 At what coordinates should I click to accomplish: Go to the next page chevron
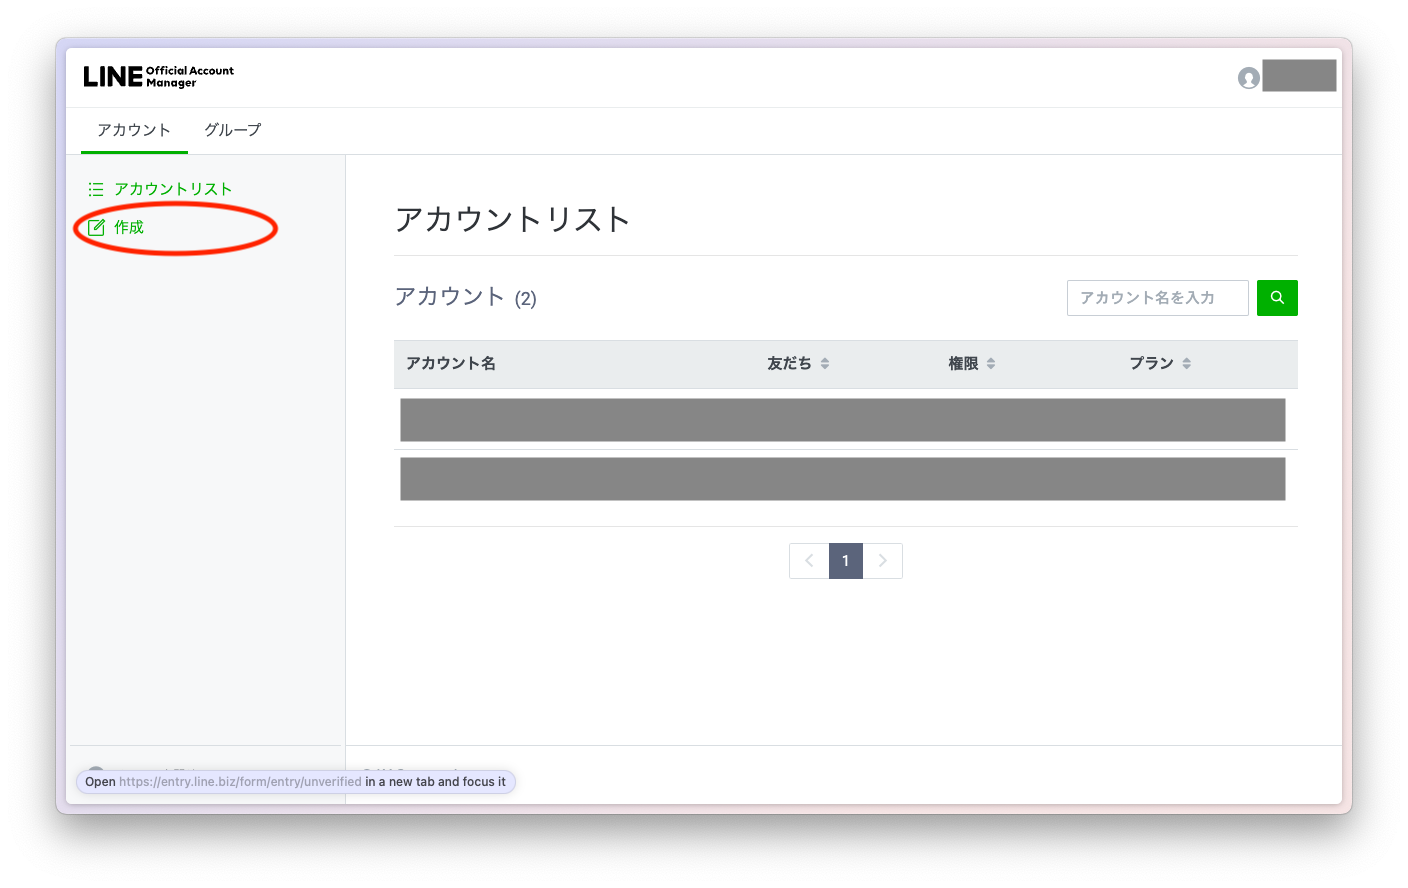[882, 561]
